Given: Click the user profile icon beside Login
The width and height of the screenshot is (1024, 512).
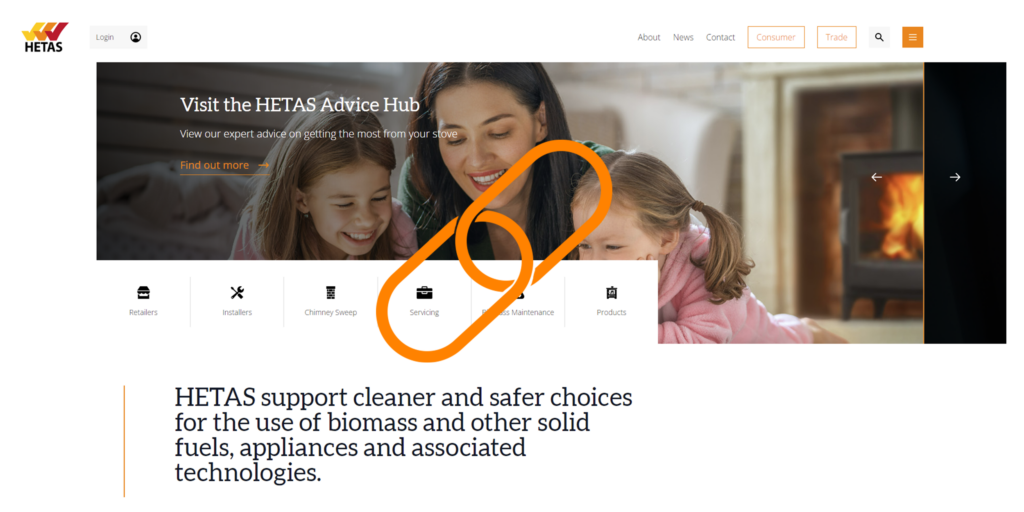Looking at the screenshot, I should (x=135, y=37).
